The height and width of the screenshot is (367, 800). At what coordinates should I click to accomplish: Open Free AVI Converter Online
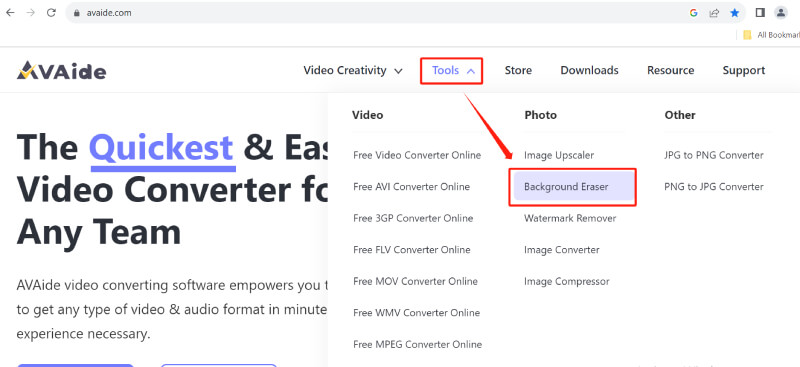coord(411,187)
